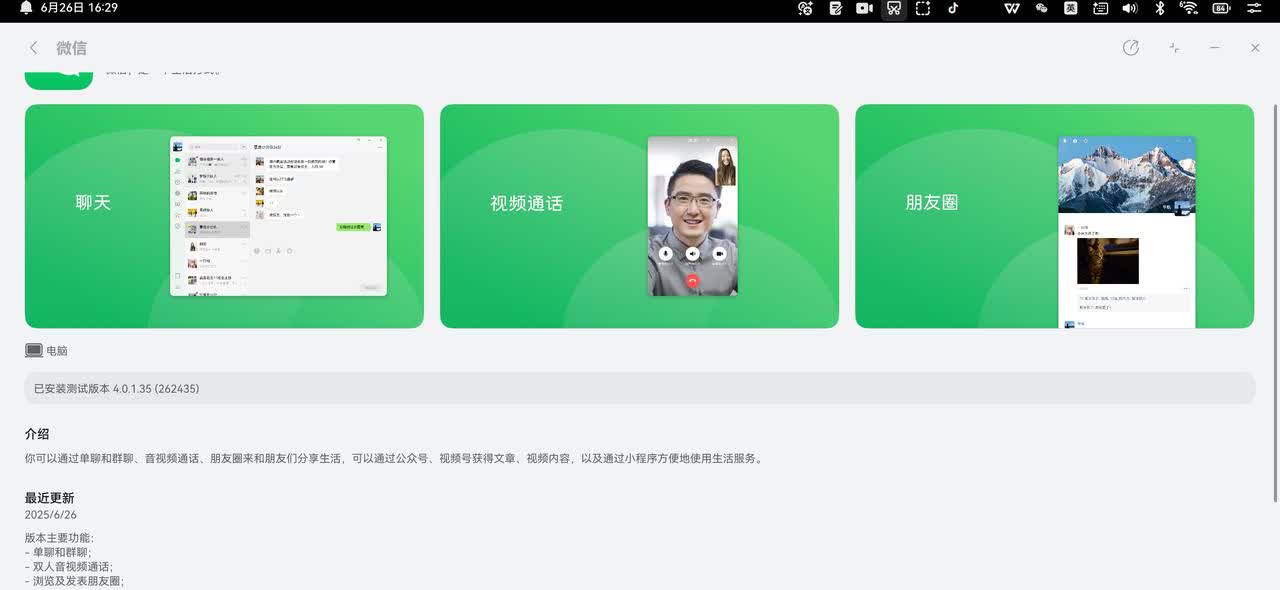Viewport: 1280px width, 590px height.
Task: Click the computer icon beside 电脑
Action: click(34, 351)
